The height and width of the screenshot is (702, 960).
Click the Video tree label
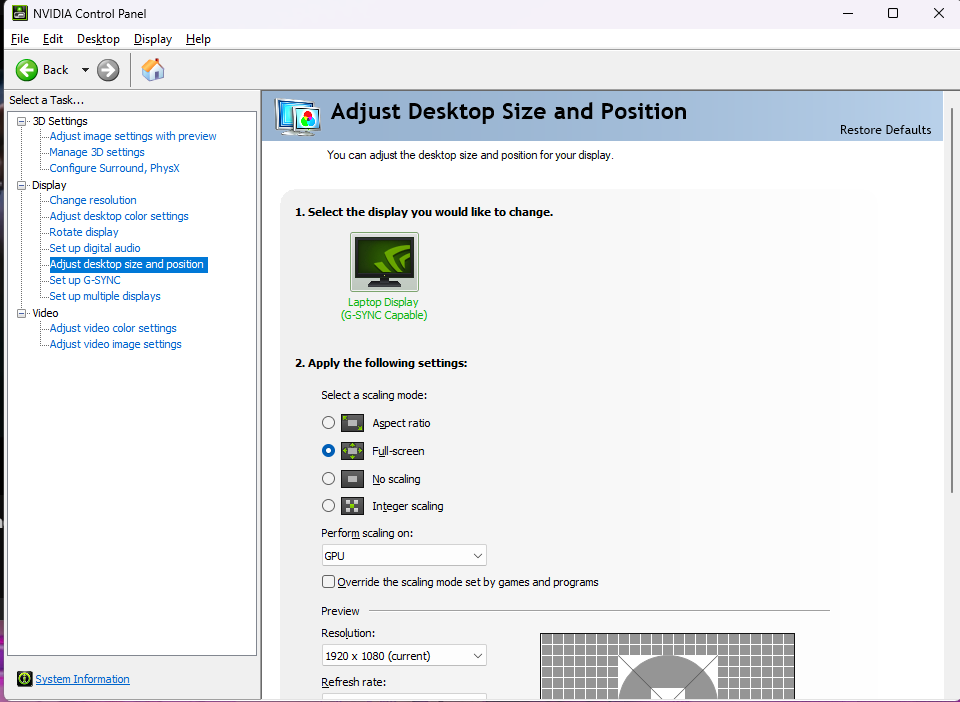tap(45, 313)
